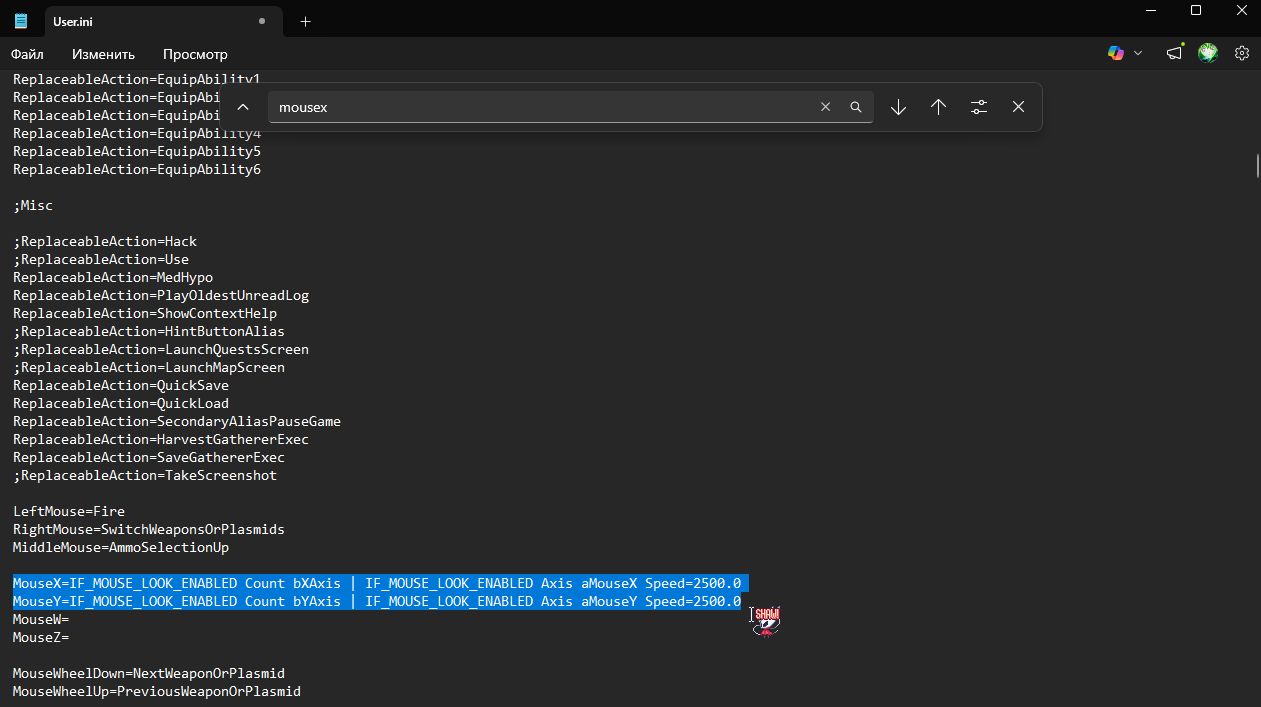Click the Notepad app icon in title bar
Viewport: 1261px width, 707px height.
(x=21, y=20)
